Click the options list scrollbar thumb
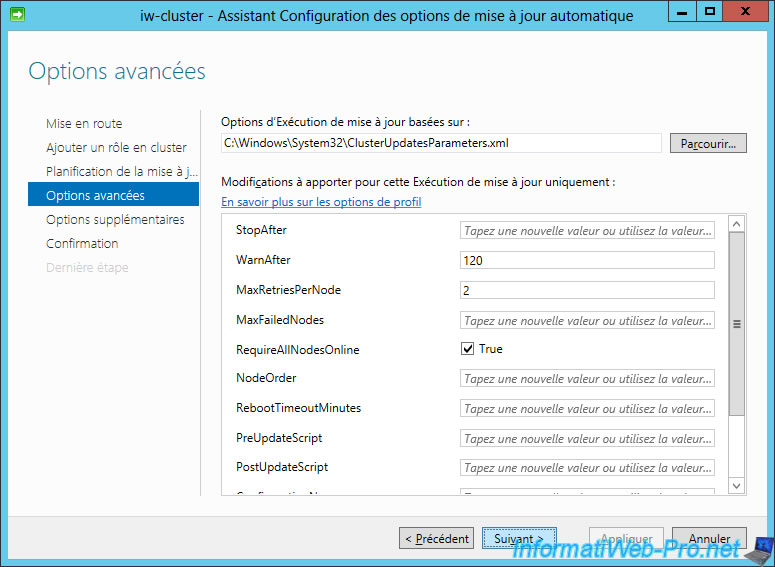The height and width of the screenshot is (567, 775). [736, 324]
